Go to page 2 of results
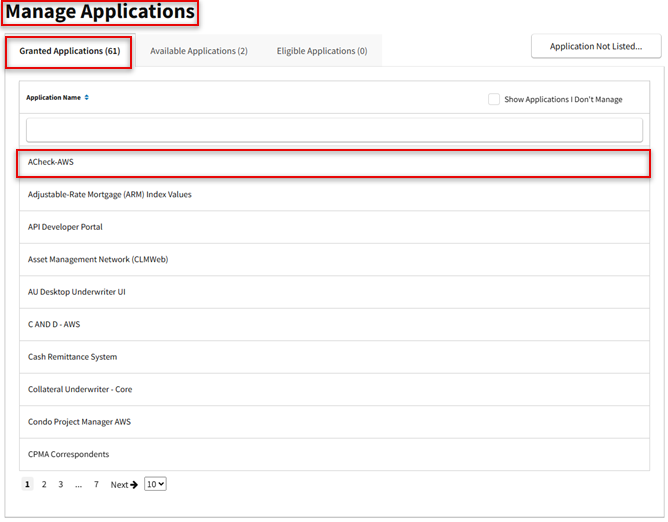668x522 pixels. (44, 485)
